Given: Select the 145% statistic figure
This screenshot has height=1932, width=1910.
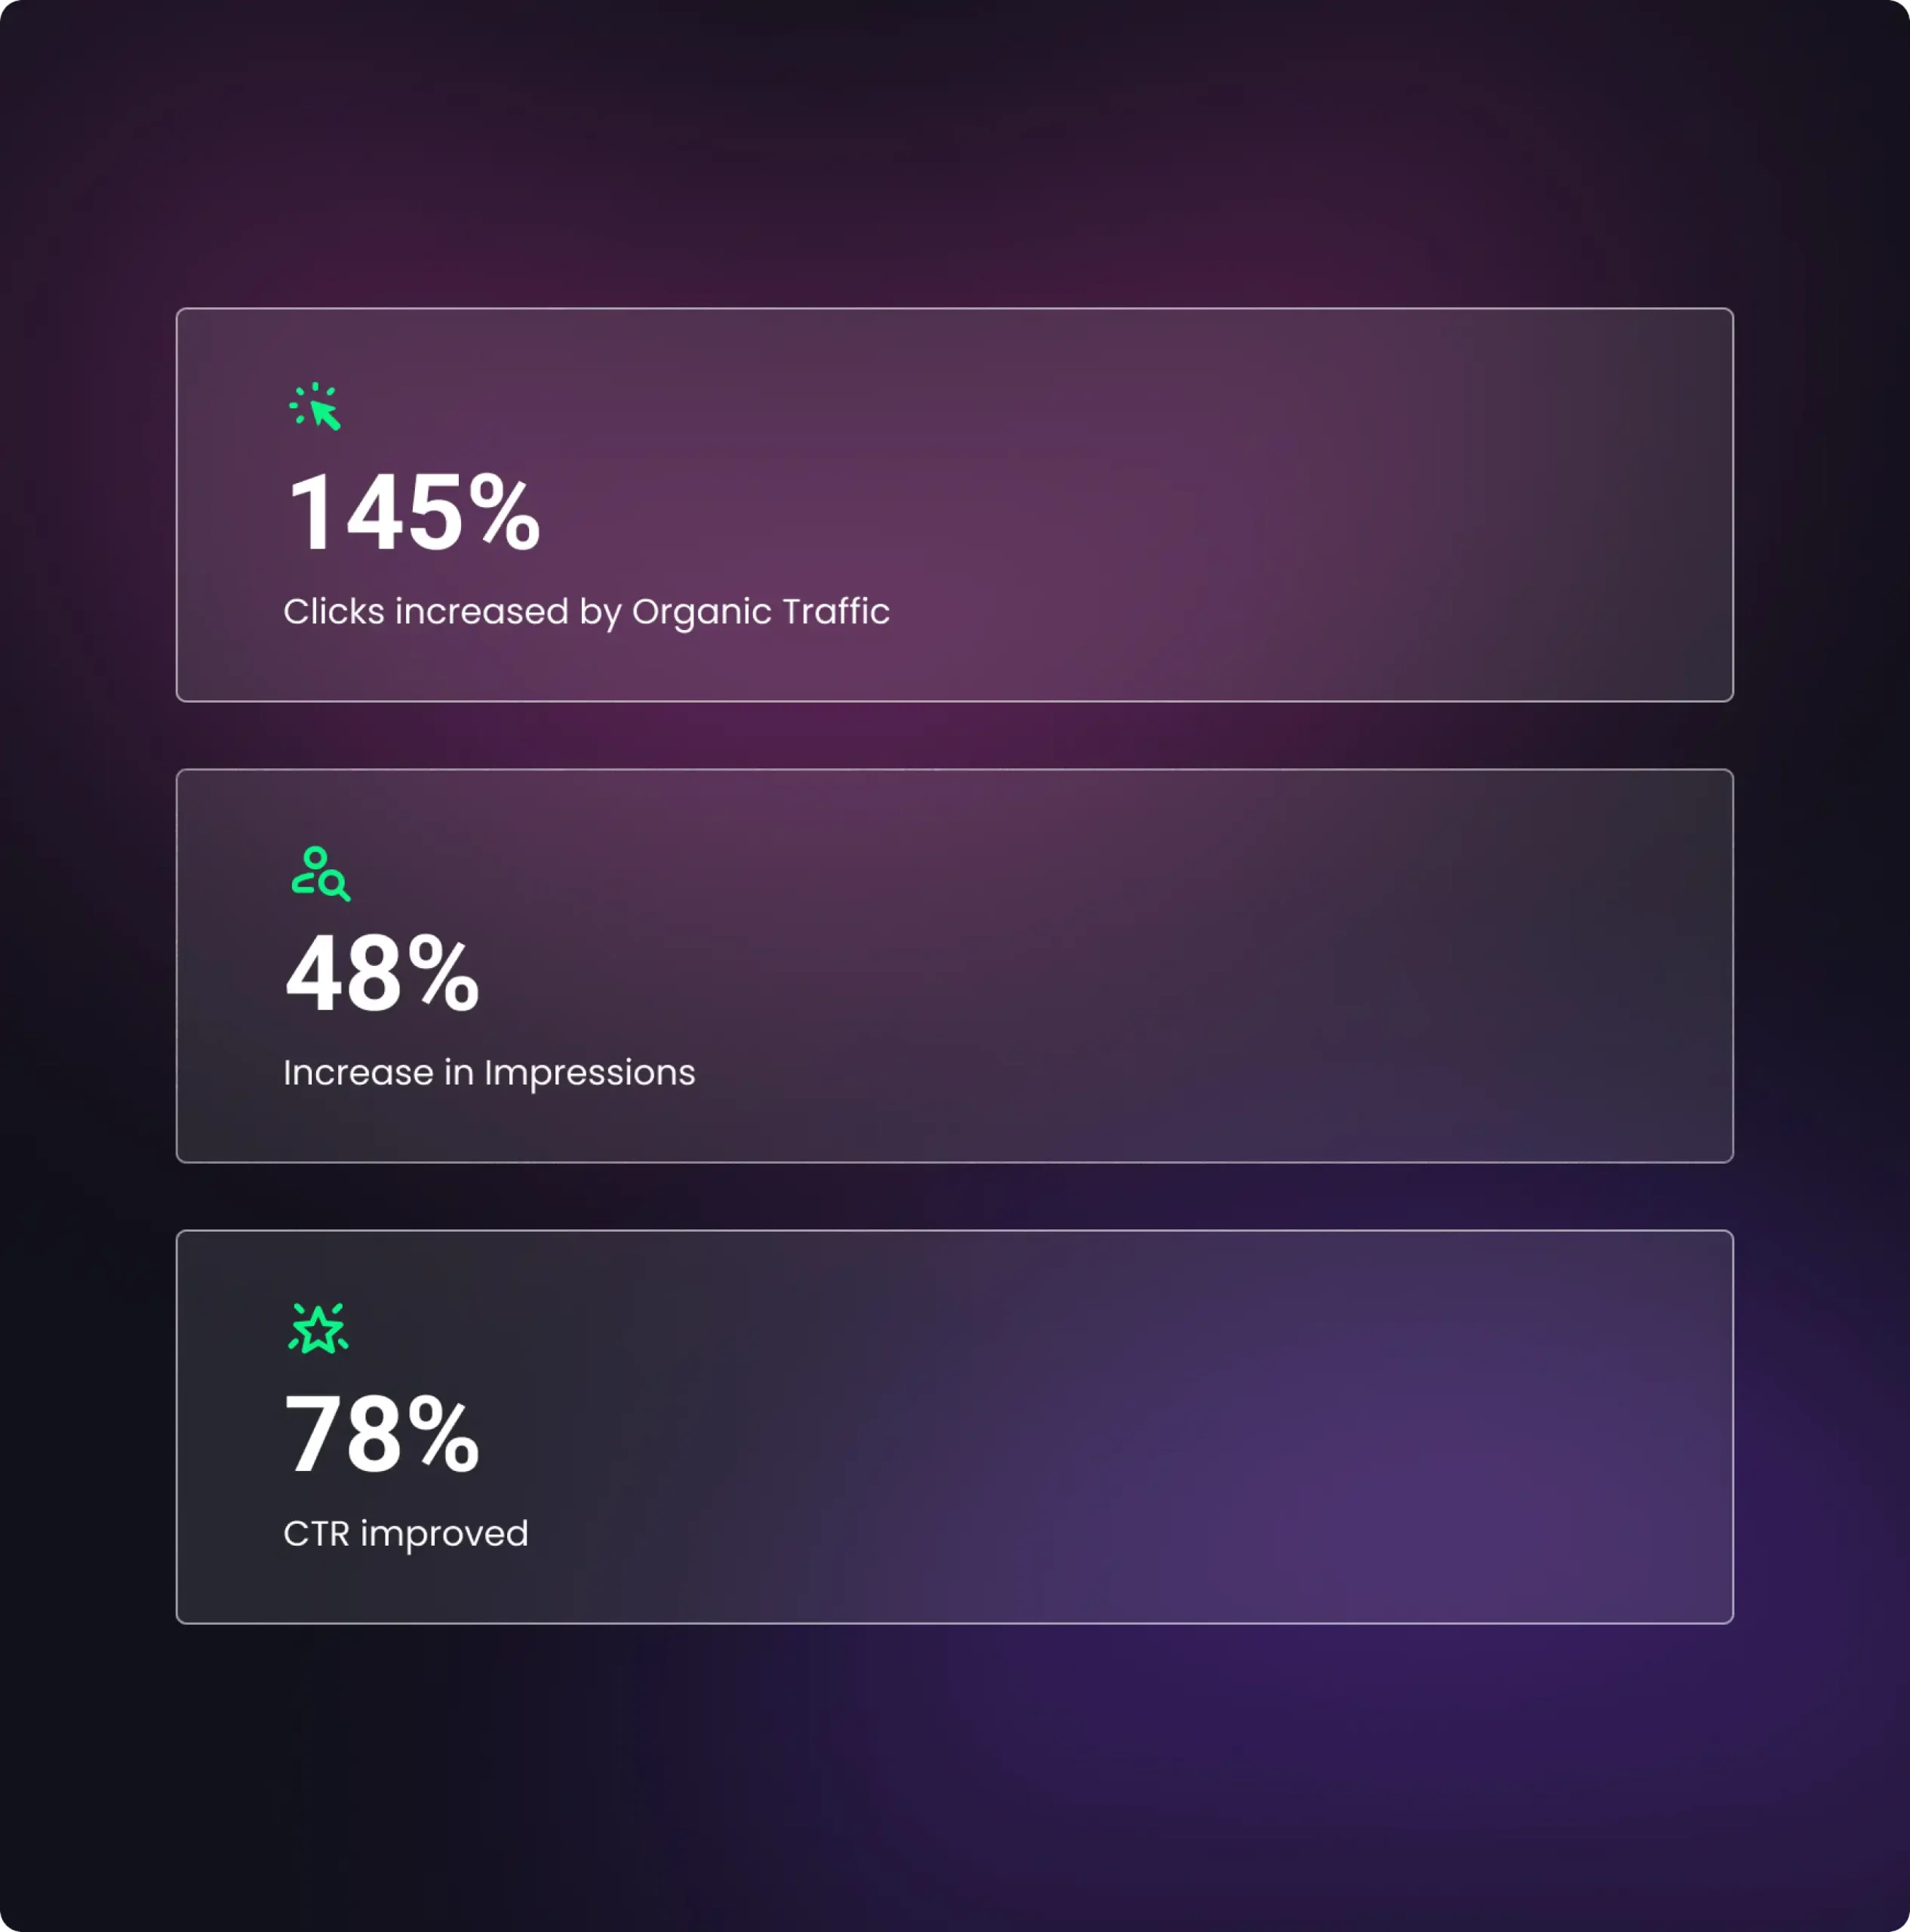Looking at the screenshot, I should click(413, 513).
